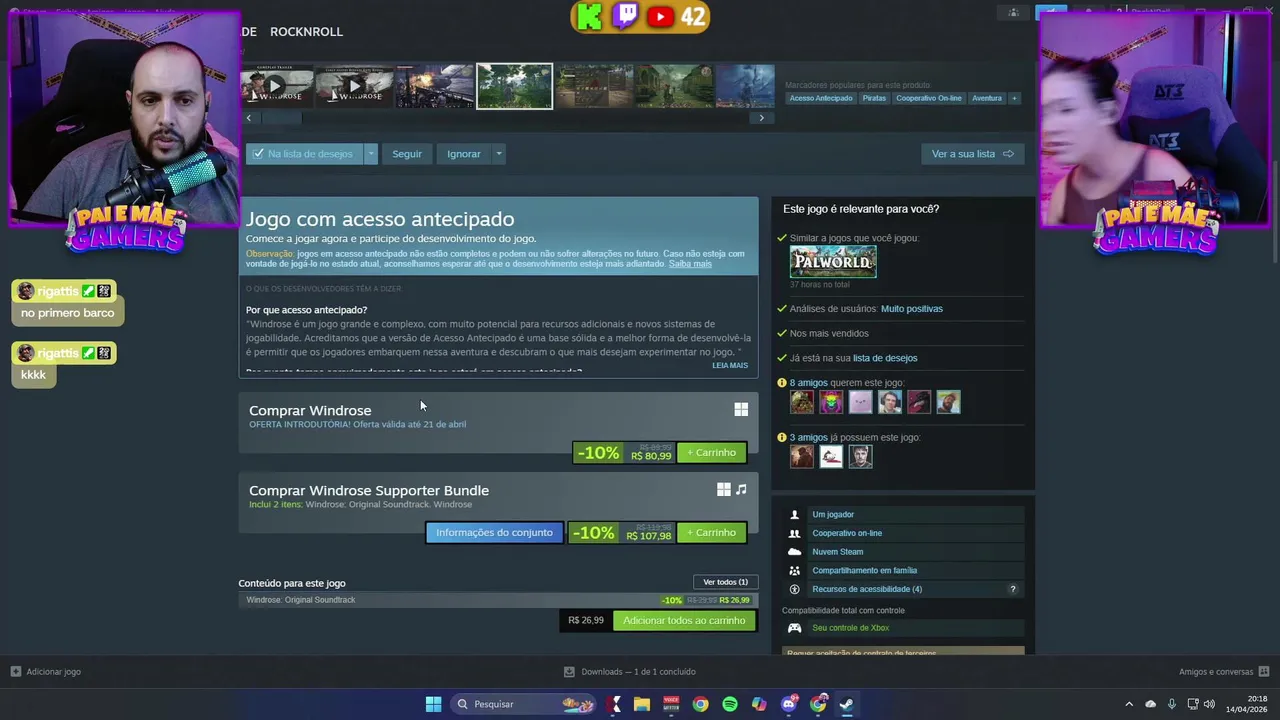Click the cloud icon in system tray
The height and width of the screenshot is (720, 1280).
(1150, 704)
